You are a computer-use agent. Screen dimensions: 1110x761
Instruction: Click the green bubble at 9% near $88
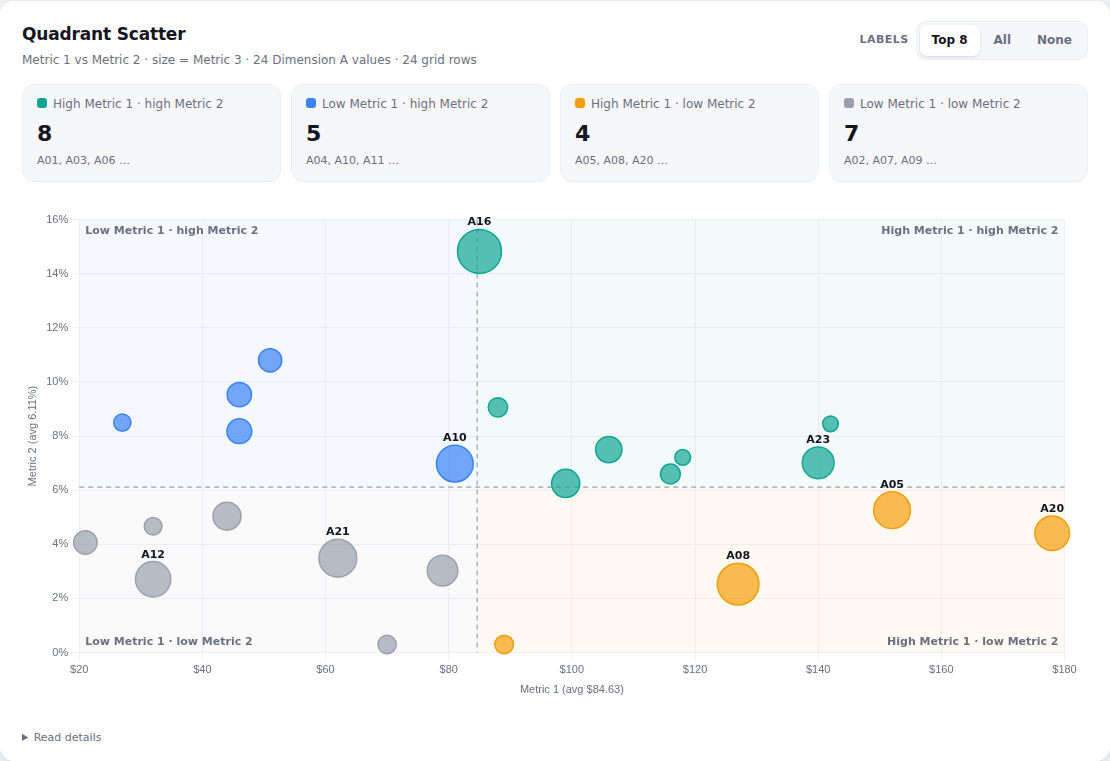coord(498,407)
